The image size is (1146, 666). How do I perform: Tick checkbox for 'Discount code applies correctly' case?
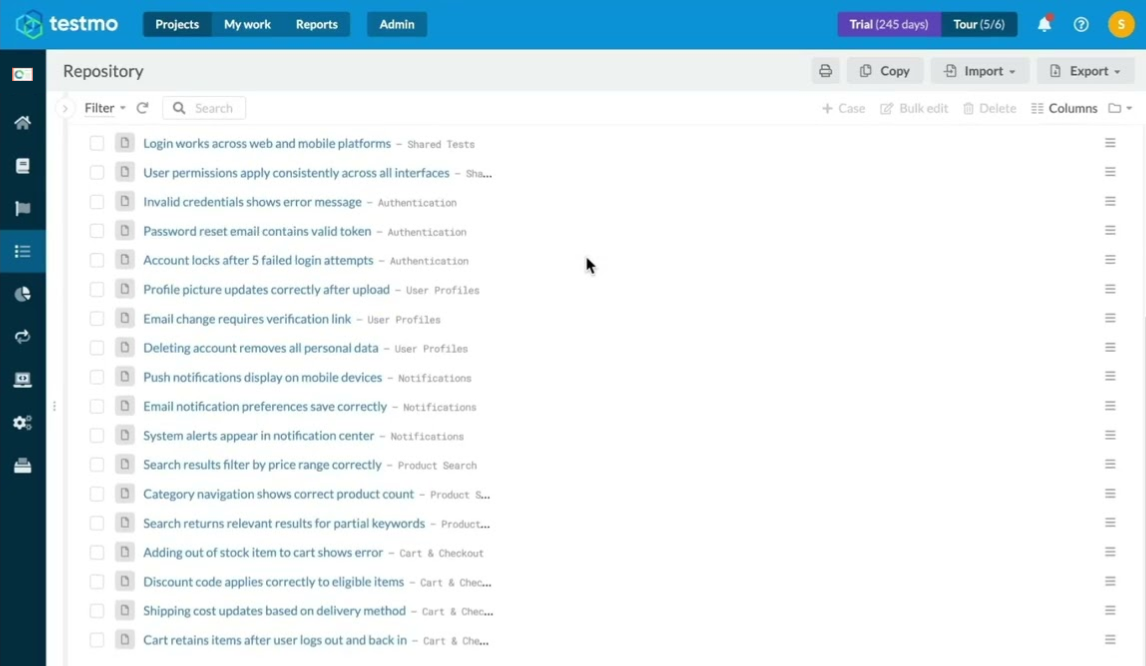click(97, 582)
